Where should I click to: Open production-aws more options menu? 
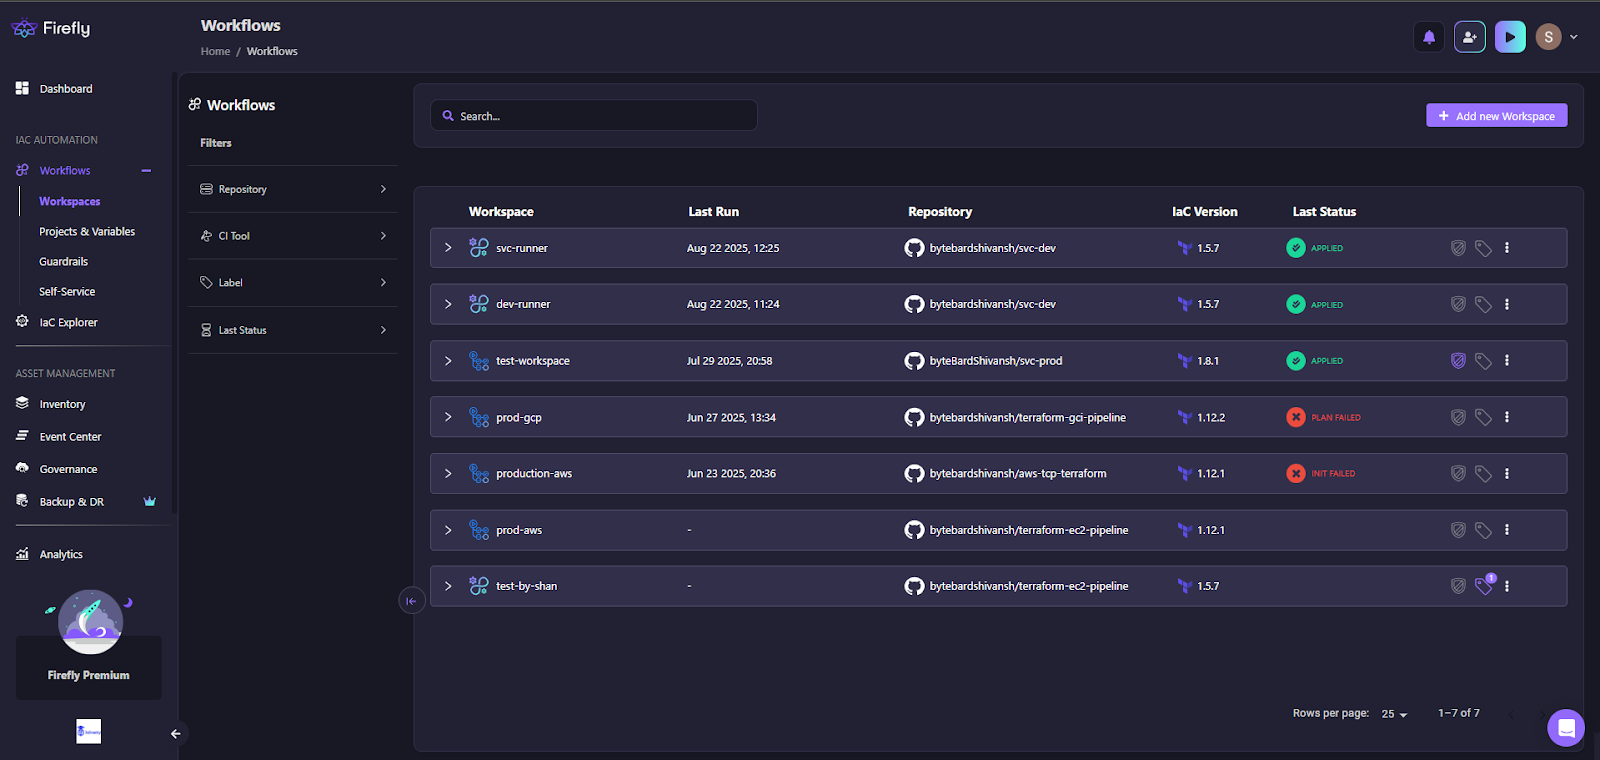(x=1507, y=473)
